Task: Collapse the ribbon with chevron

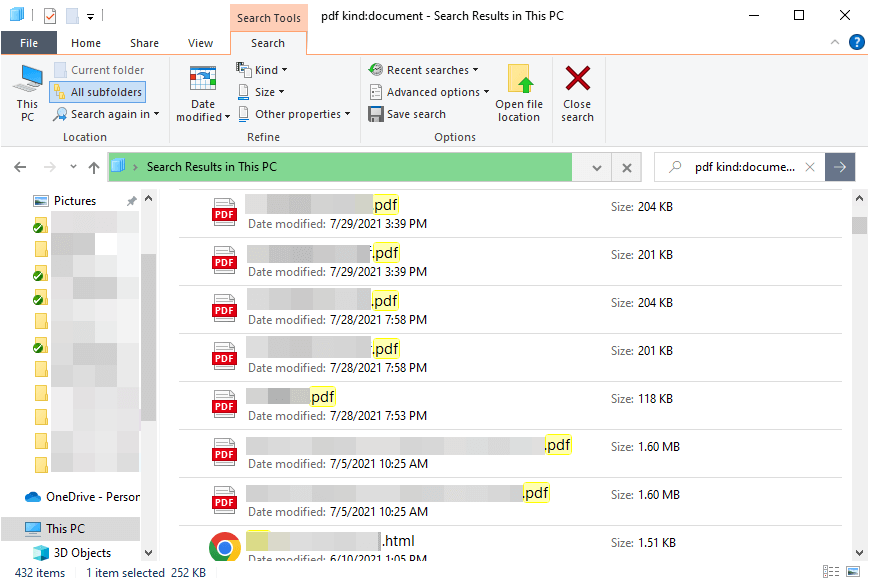Action: point(835,42)
